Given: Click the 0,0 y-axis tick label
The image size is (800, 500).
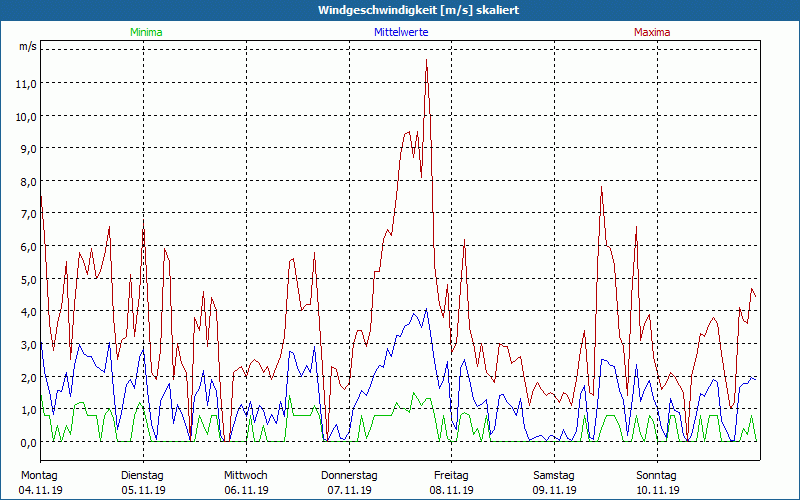Looking at the screenshot, I should (27, 442).
